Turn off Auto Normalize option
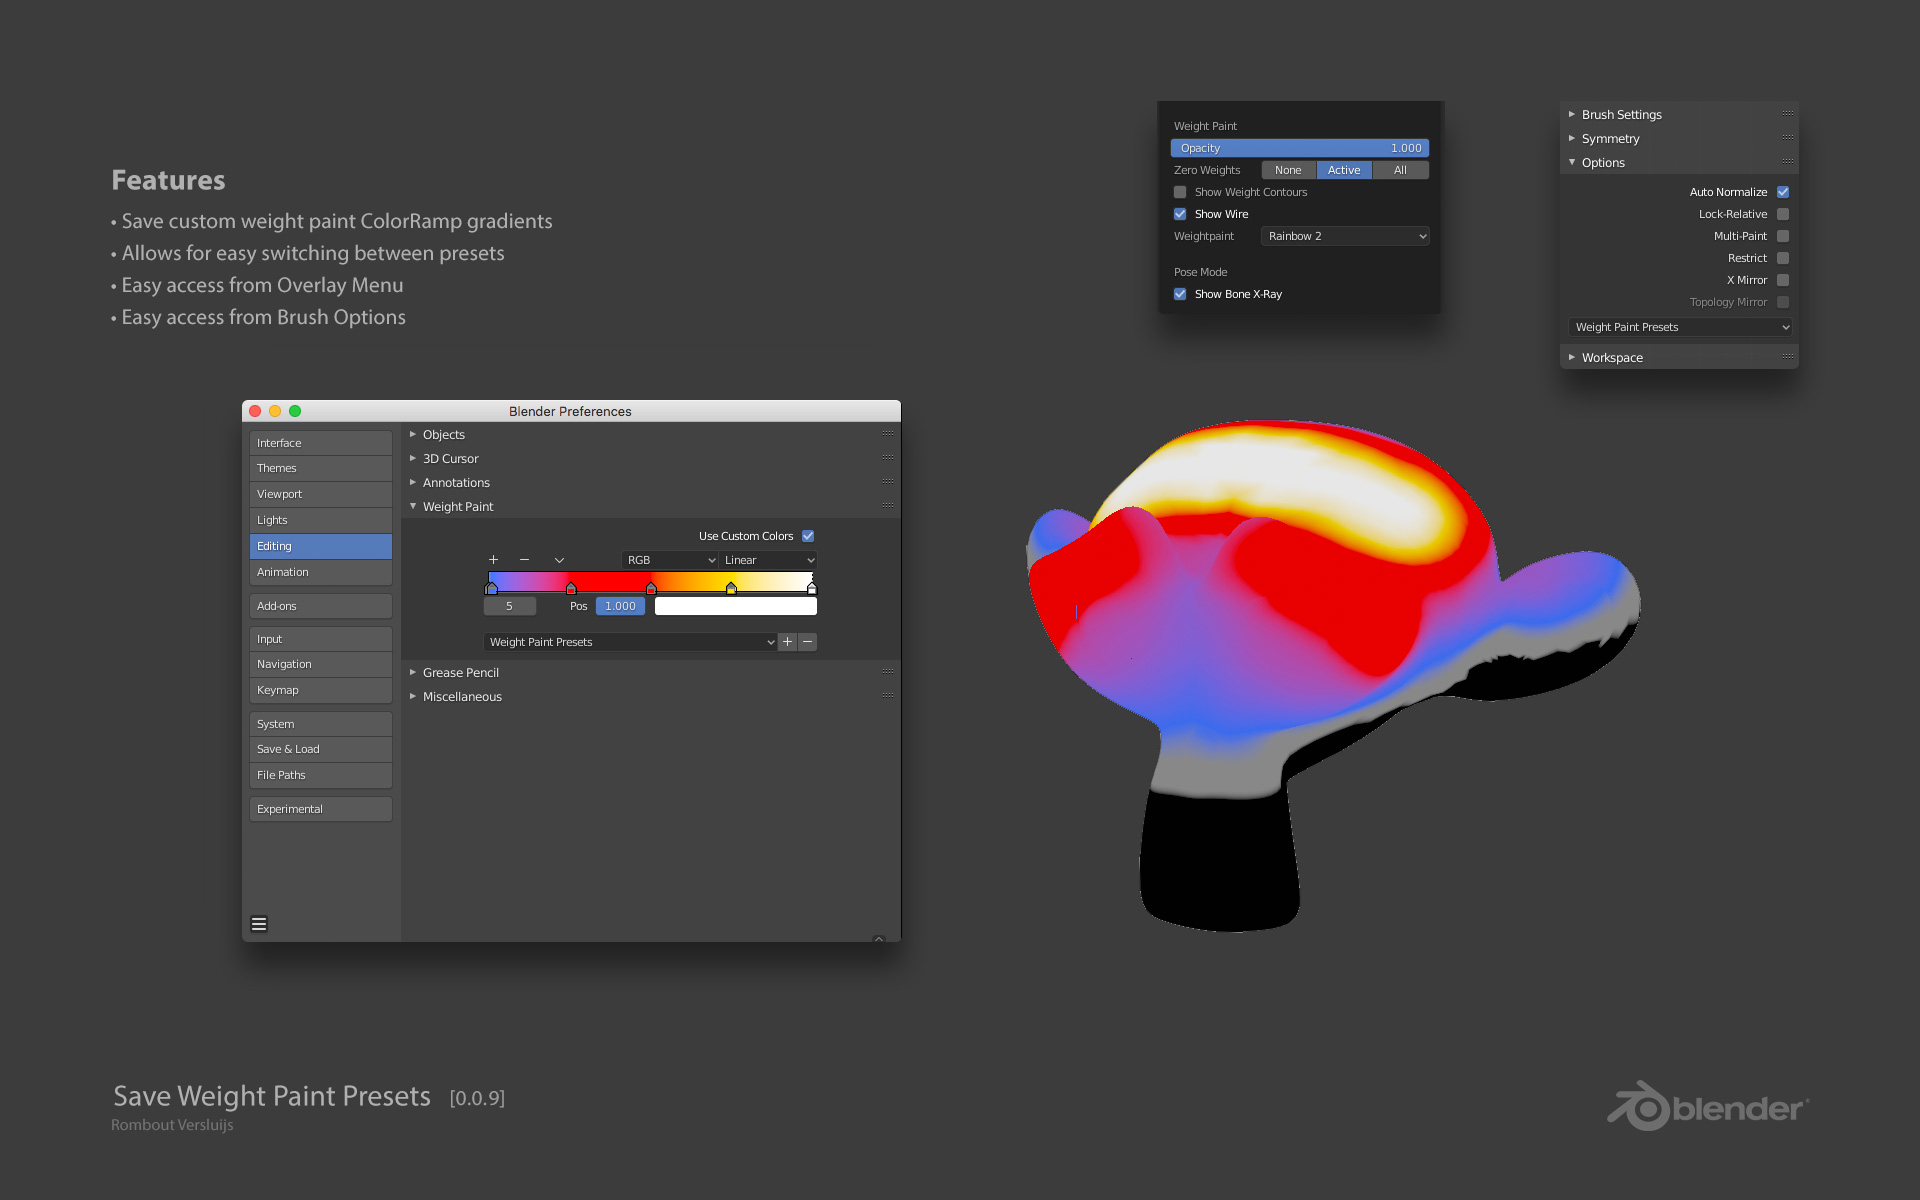 [1783, 192]
